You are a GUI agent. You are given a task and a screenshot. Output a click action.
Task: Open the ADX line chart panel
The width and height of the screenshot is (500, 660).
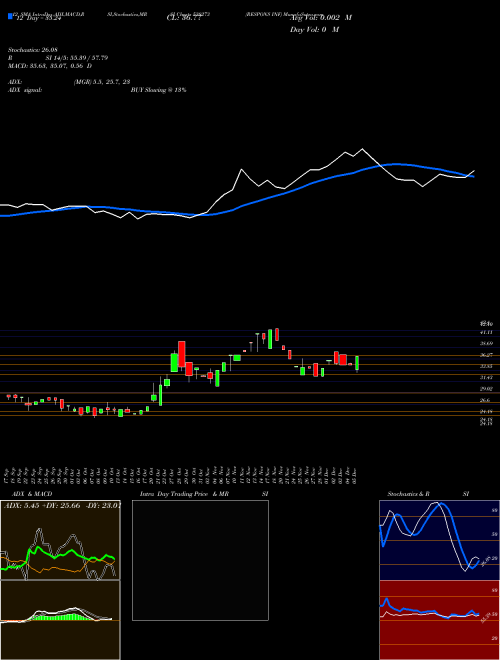pos(60,540)
